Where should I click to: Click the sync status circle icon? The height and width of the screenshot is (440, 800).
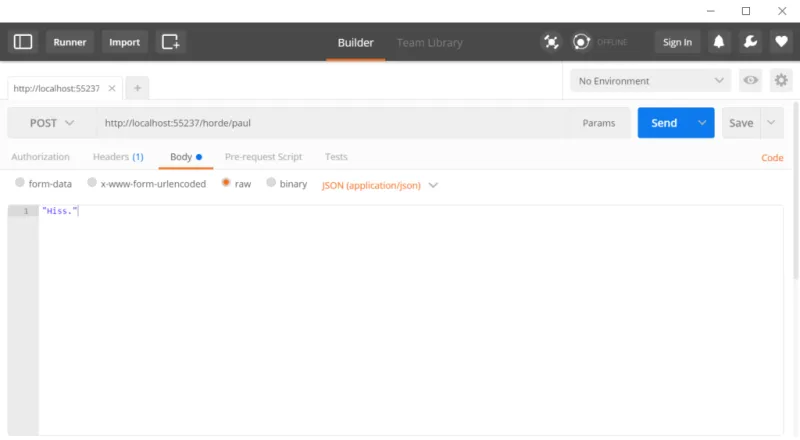coord(581,42)
